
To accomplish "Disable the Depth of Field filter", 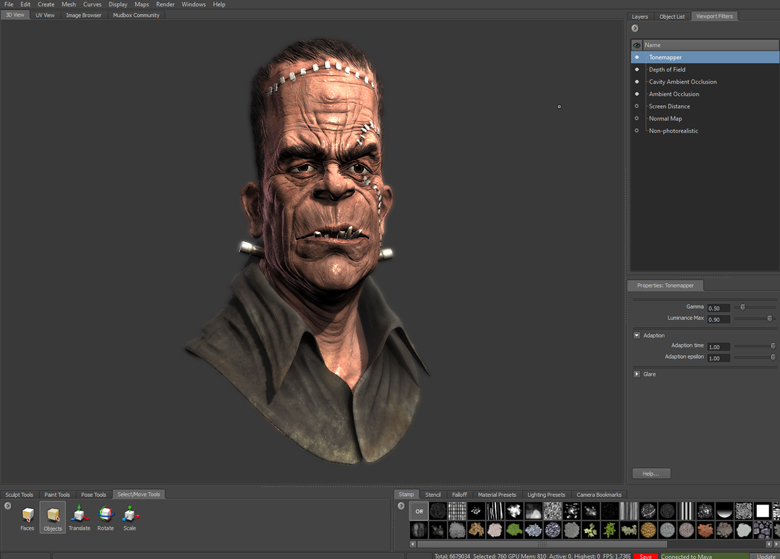I will [x=637, y=69].
